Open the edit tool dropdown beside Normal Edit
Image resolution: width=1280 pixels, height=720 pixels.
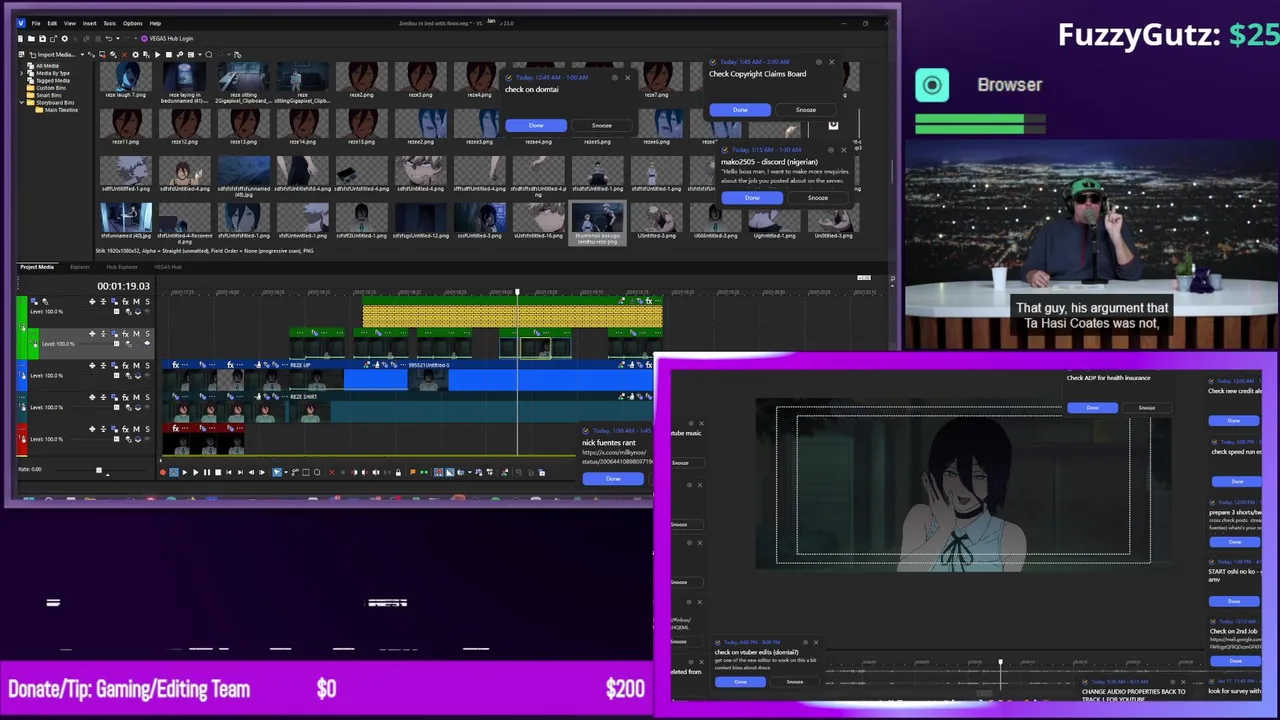coord(286,472)
